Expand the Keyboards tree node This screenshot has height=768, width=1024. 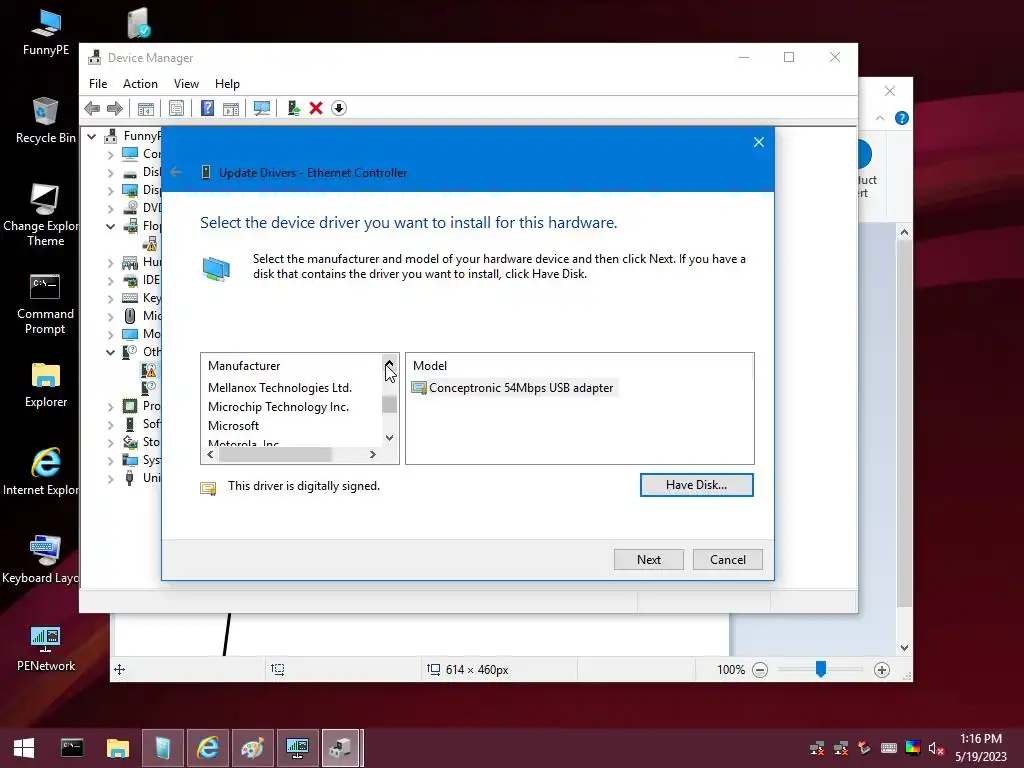[x=110, y=298]
